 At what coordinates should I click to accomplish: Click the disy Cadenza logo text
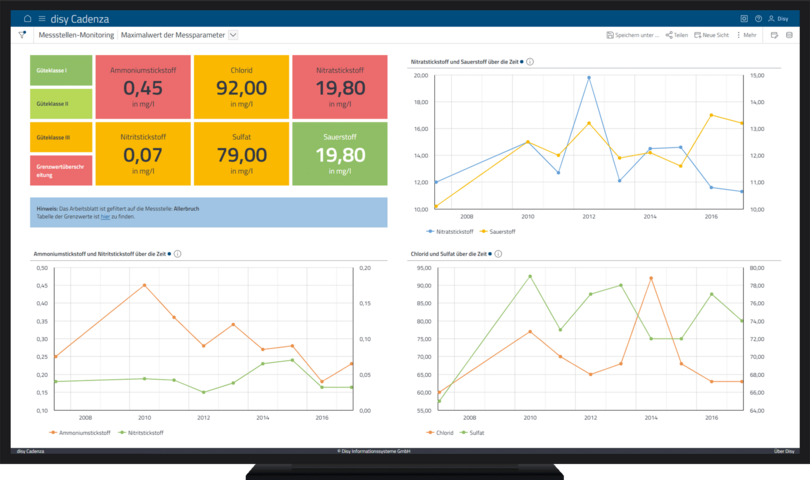point(80,19)
